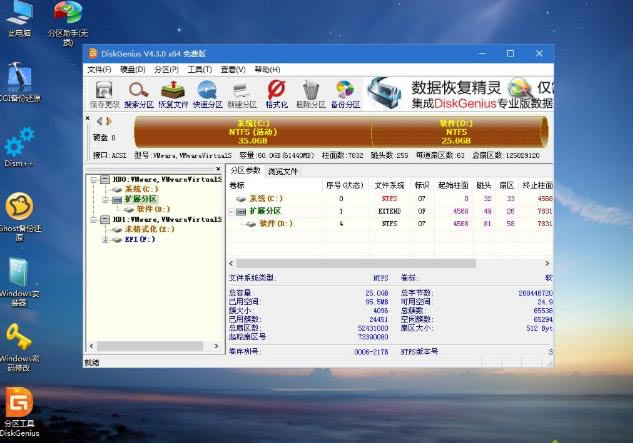The height and width of the screenshot is (443, 633).
Task: Open Windows密码修改 key icon
Action: 19,347
